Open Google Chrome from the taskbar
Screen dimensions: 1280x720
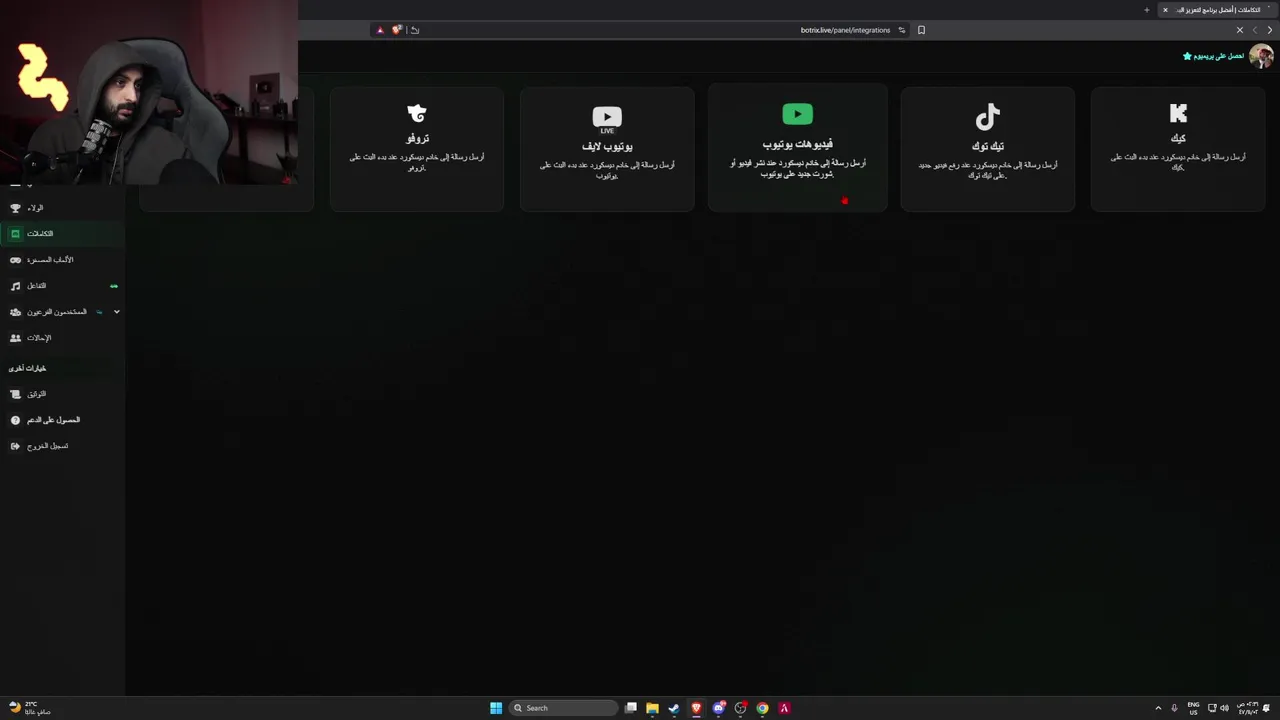click(762, 708)
